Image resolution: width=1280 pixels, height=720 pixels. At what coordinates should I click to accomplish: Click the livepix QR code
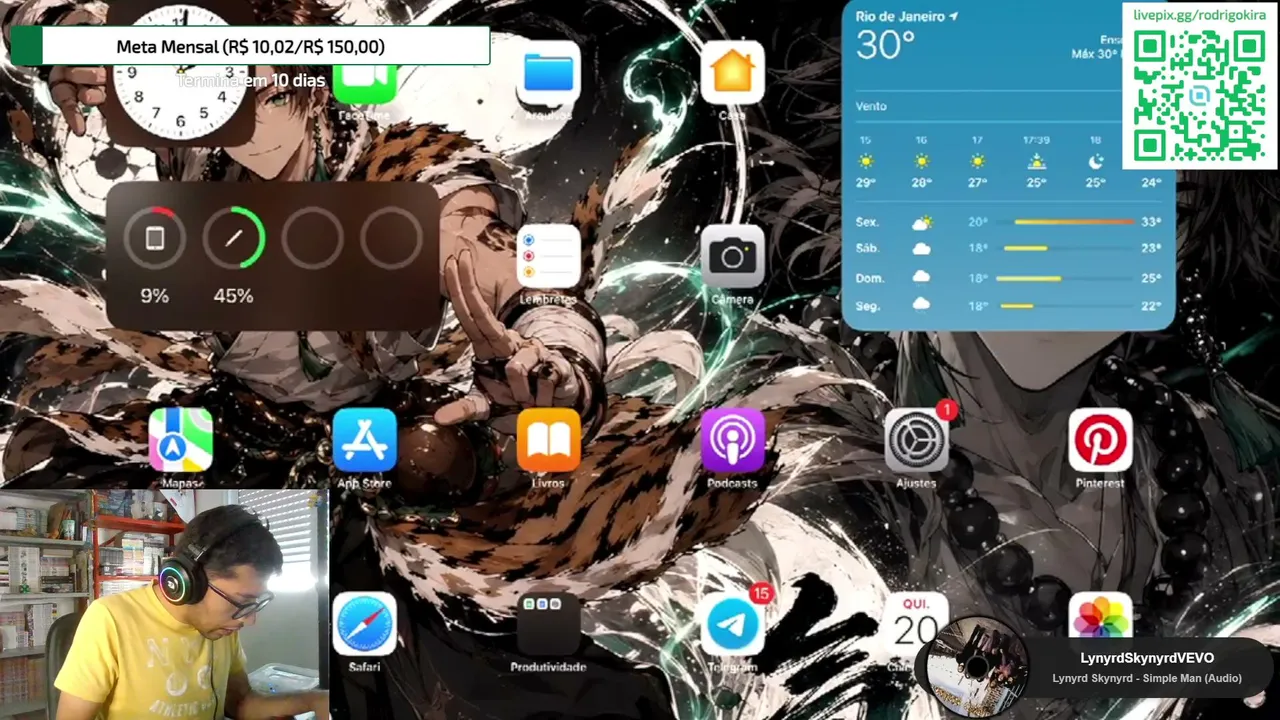(x=1199, y=96)
